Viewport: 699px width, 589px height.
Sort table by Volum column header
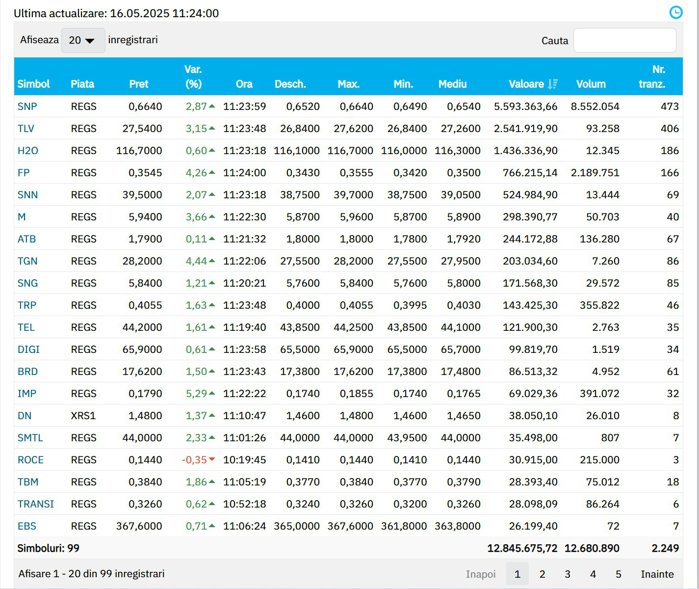(591, 84)
